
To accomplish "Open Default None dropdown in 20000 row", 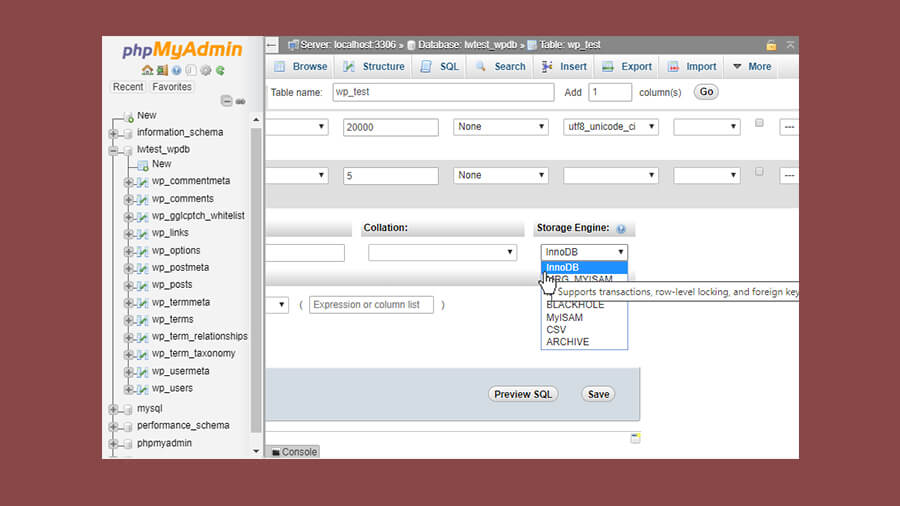I will tap(501, 127).
